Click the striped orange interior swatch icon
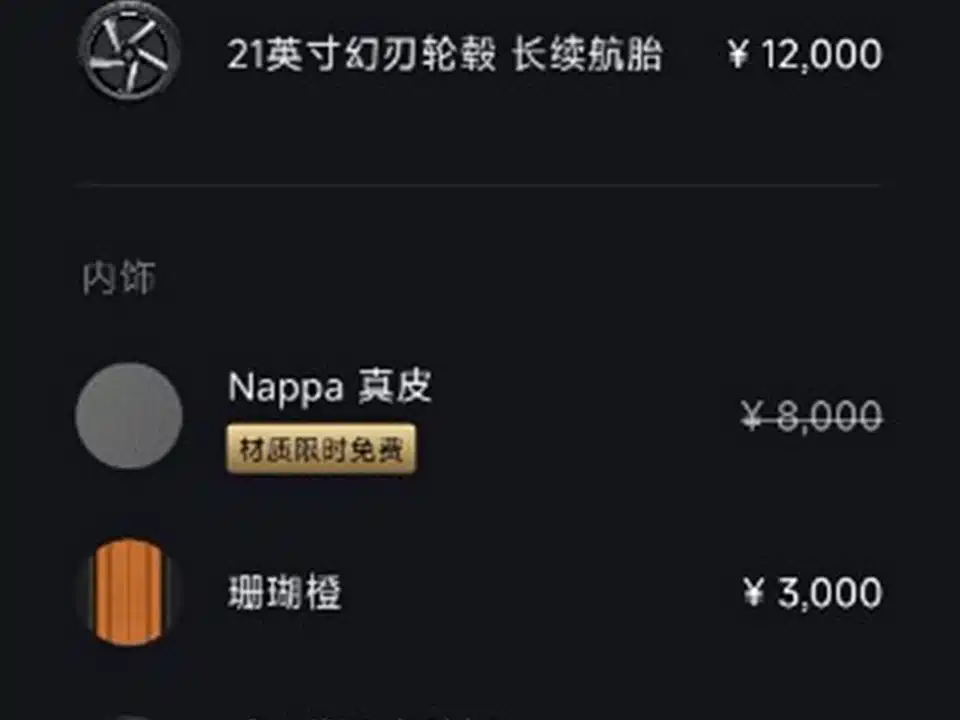The width and height of the screenshot is (960, 720). [x=127, y=590]
